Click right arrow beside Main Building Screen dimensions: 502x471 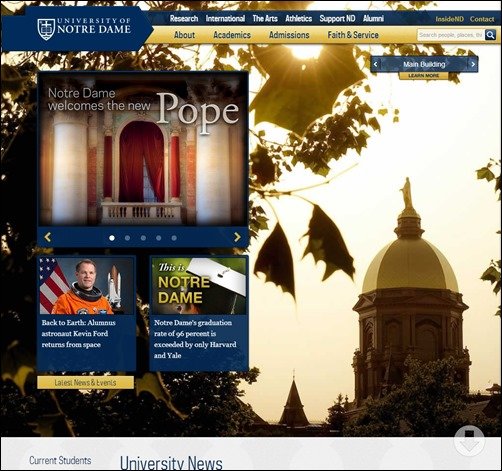click(473, 64)
